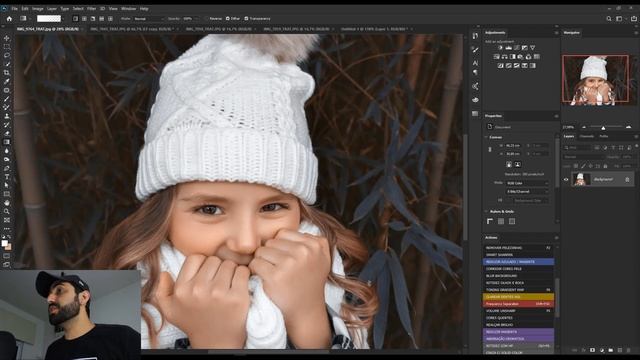Open the Window menu
The image size is (640, 360).
pyautogui.click(x=129, y=9)
